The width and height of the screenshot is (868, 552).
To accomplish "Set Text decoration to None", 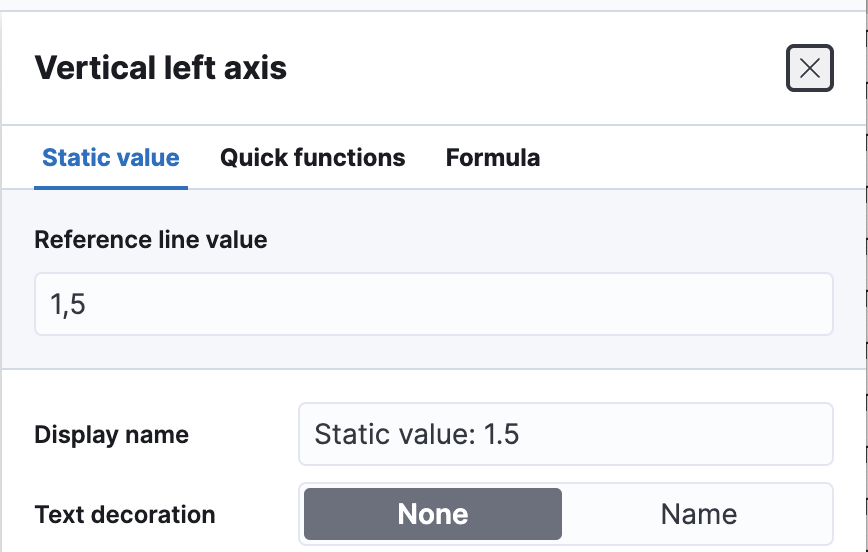I will [433, 514].
